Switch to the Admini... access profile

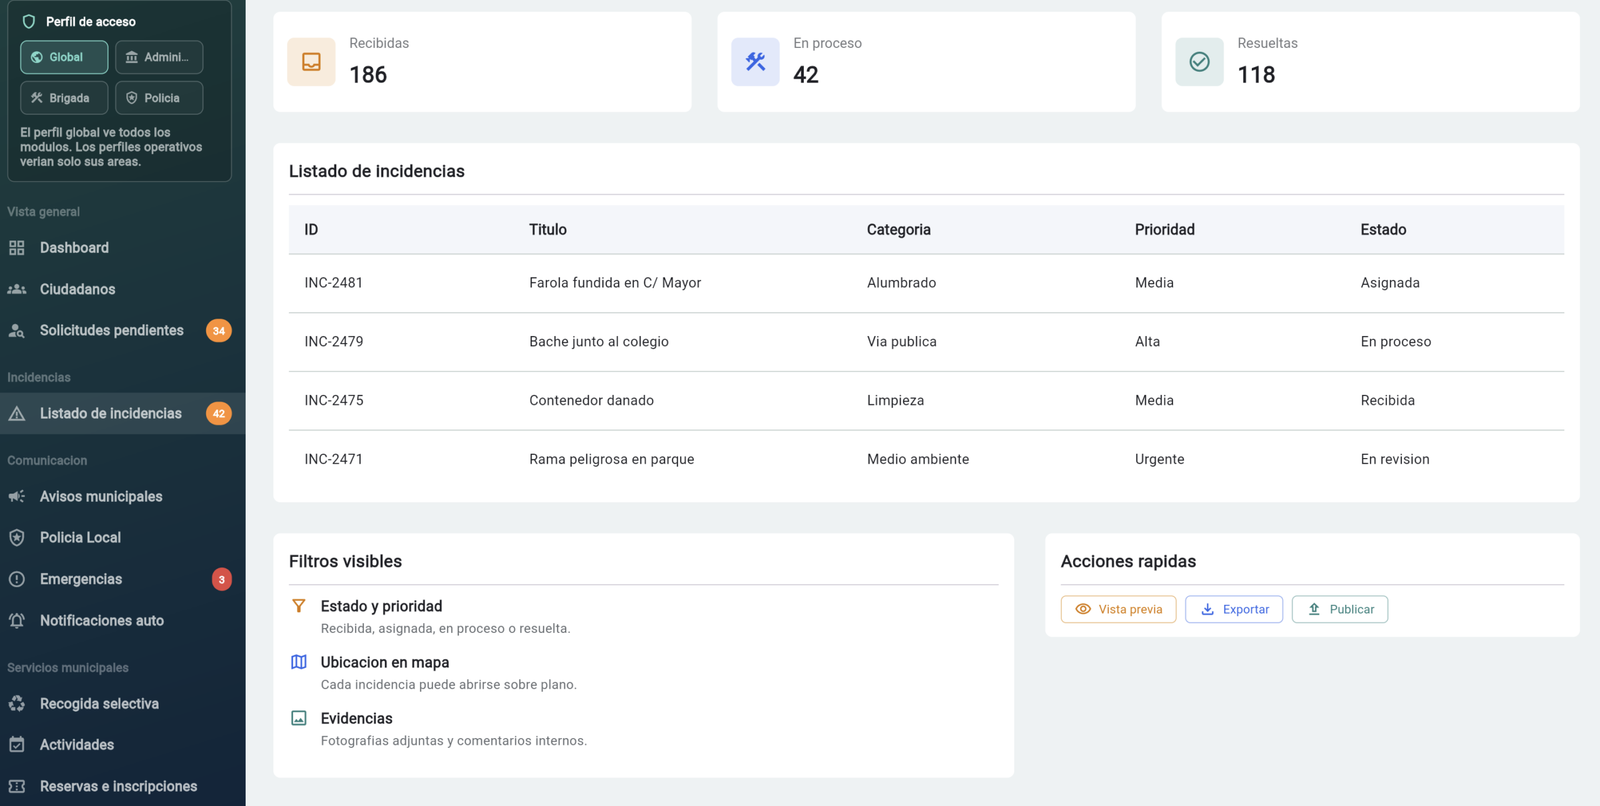pyautogui.click(x=159, y=57)
